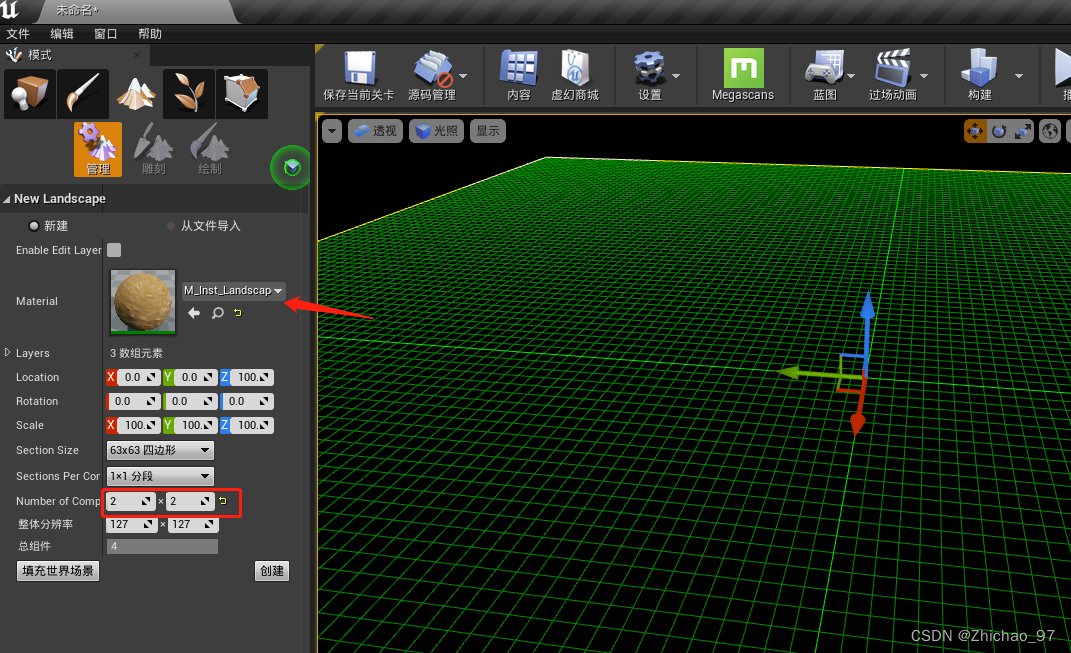Browse to Material asset with magnifier icon
1071x653 pixels.
tap(217, 313)
